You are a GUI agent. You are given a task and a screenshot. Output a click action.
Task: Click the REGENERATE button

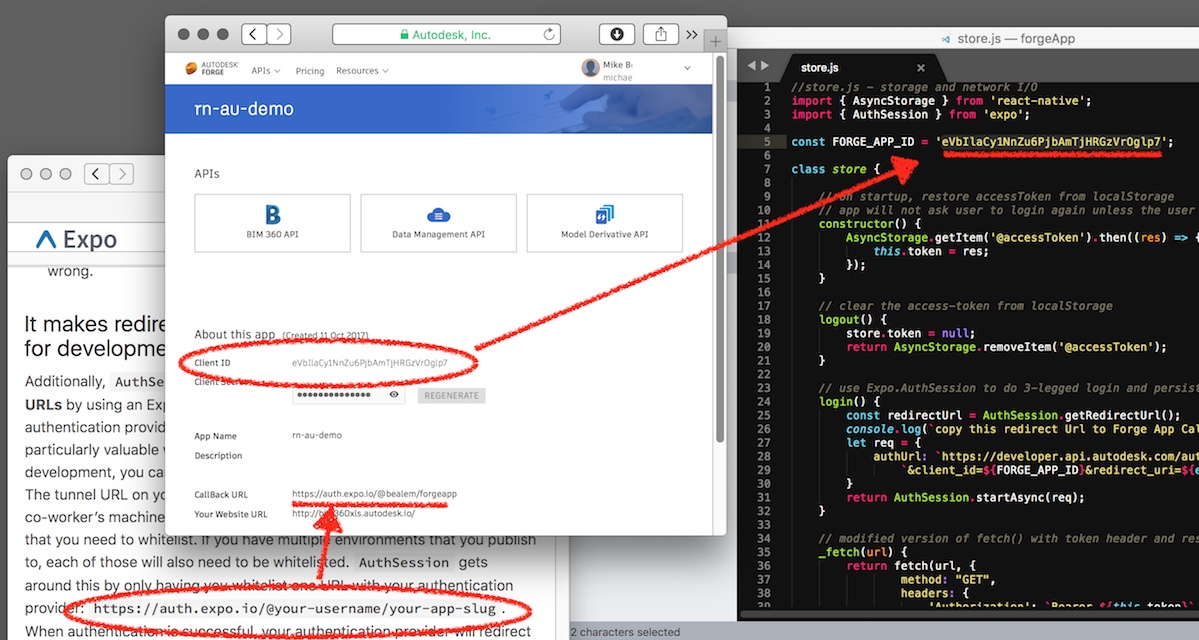click(x=451, y=395)
